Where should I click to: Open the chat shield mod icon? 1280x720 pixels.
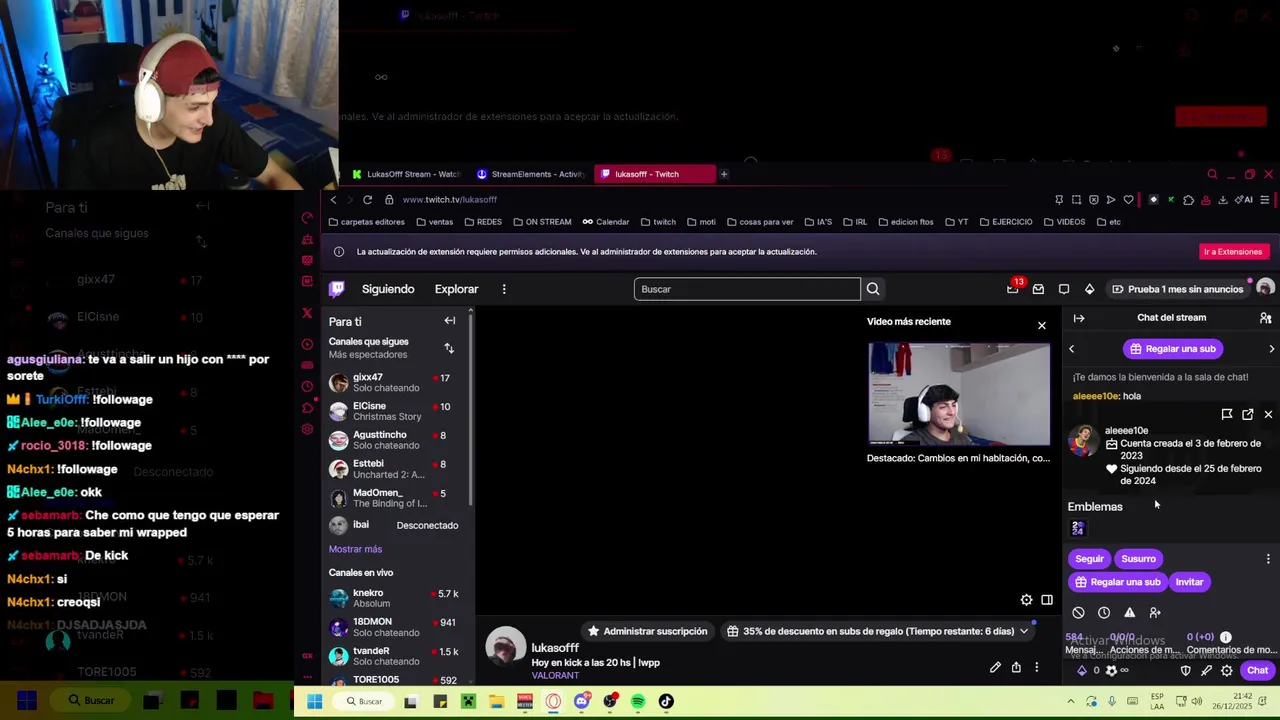(1186, 671)
